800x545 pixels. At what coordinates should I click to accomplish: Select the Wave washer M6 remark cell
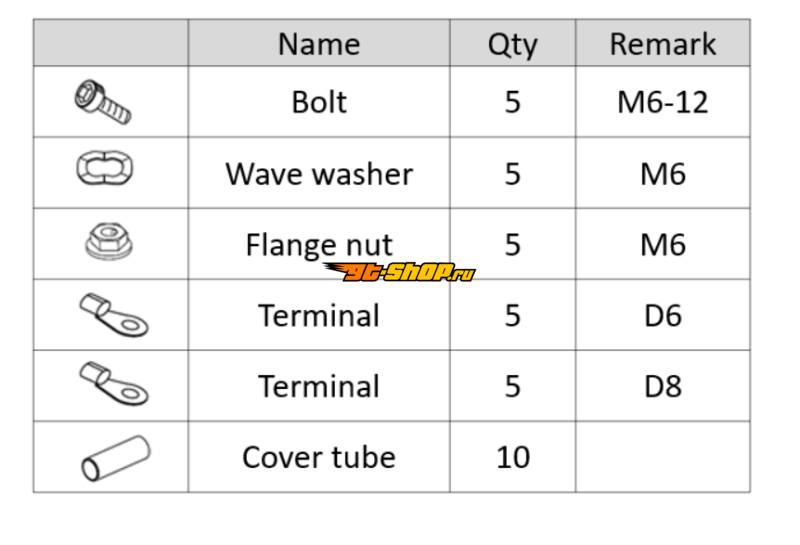662,173
